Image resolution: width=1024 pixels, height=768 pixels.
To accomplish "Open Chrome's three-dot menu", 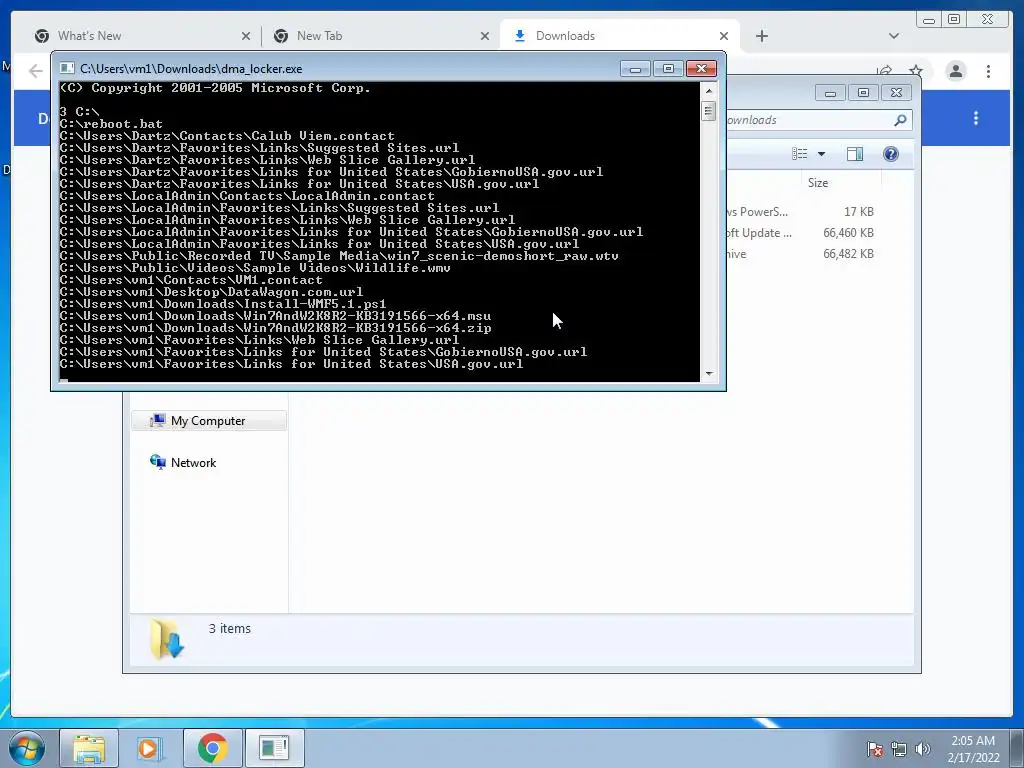I will (988, 71).
